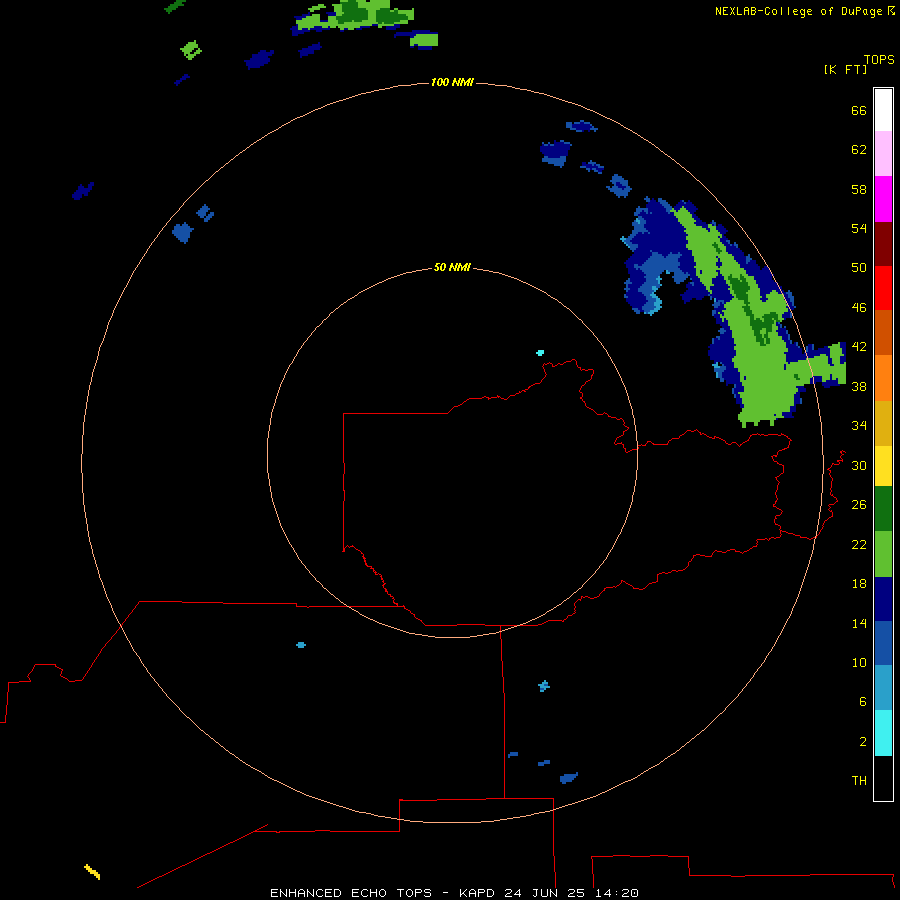The height and width of the screenshot is (900, 900).
Task: Click the magenta 58 kft legend swatch
Action: coord(883,199)
